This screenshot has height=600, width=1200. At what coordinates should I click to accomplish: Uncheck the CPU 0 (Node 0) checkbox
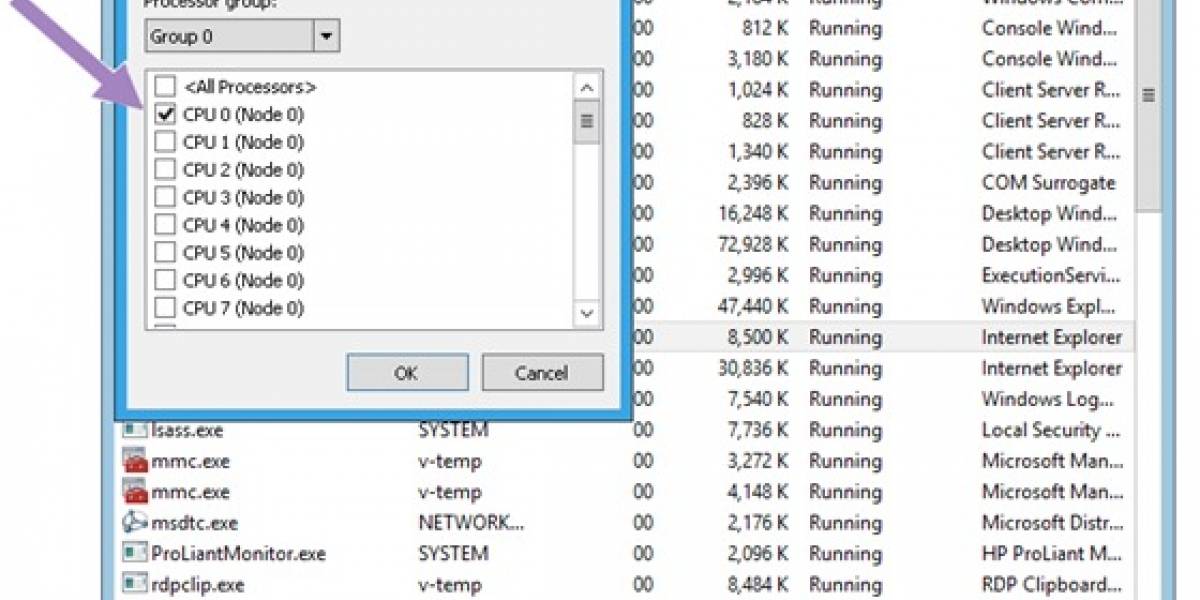[165, 115]
